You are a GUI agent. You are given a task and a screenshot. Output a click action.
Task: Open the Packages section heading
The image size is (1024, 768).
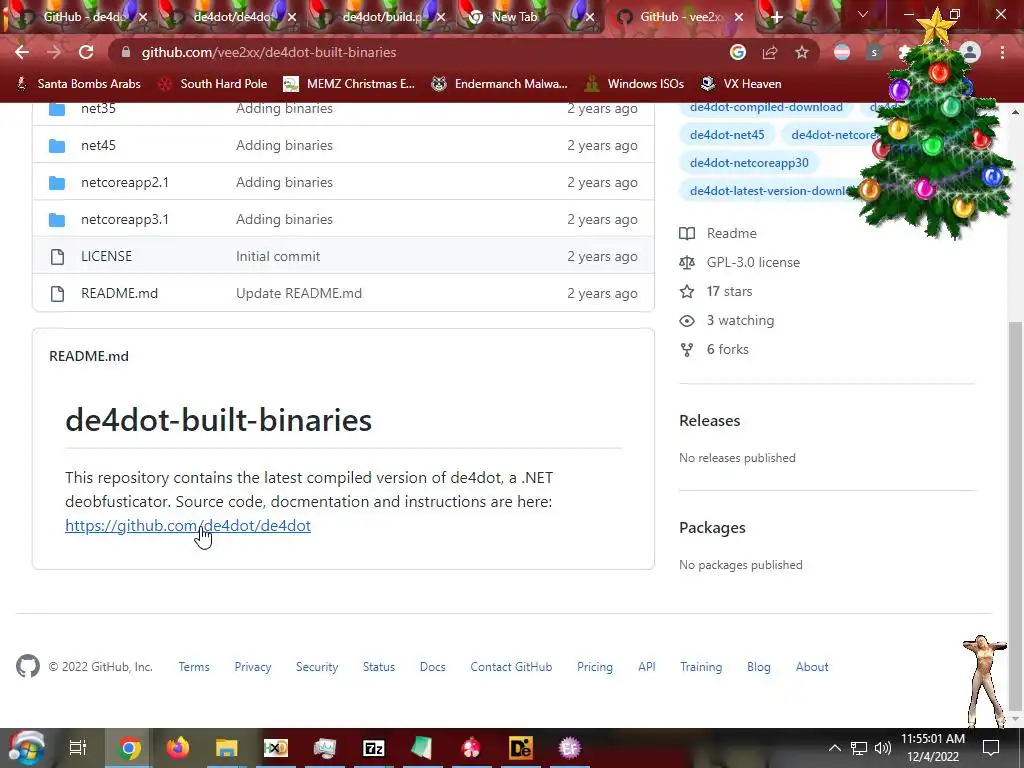[712, 528]
